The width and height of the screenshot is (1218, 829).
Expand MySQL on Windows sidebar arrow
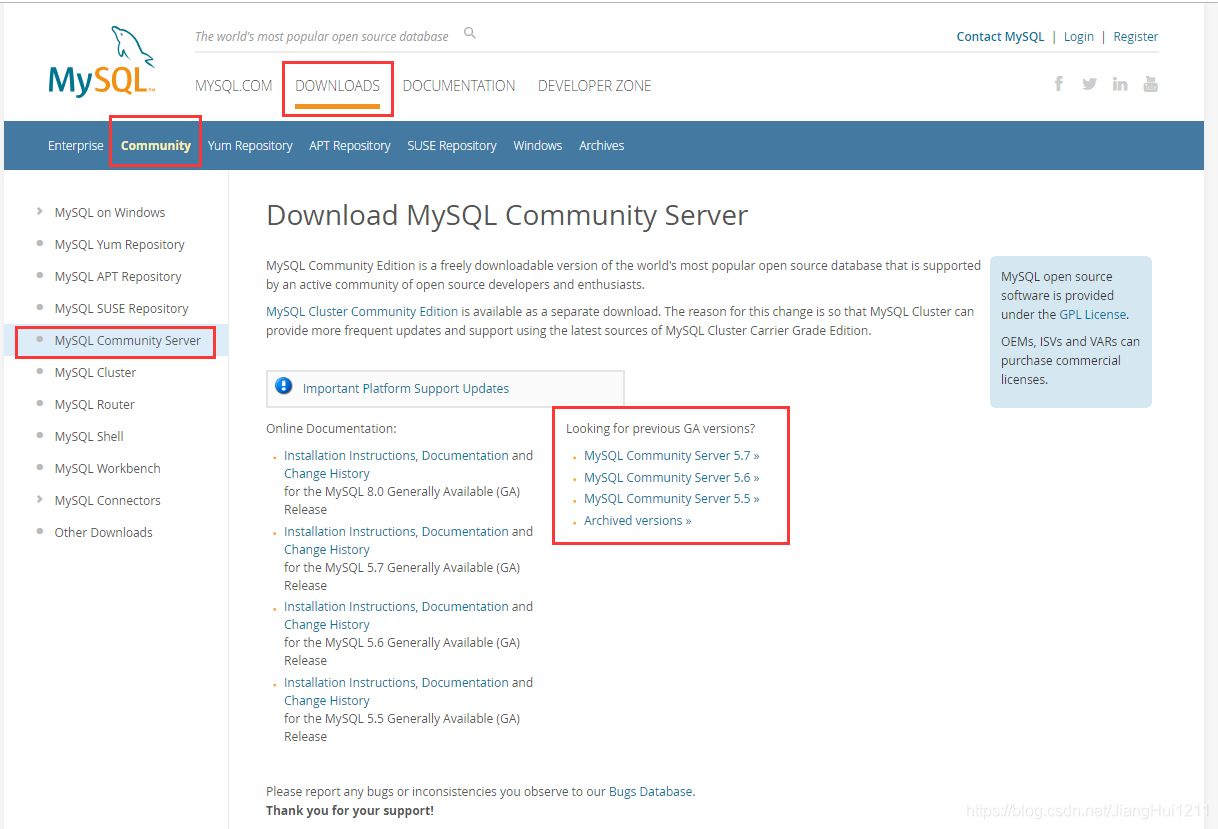coord(39,211)
